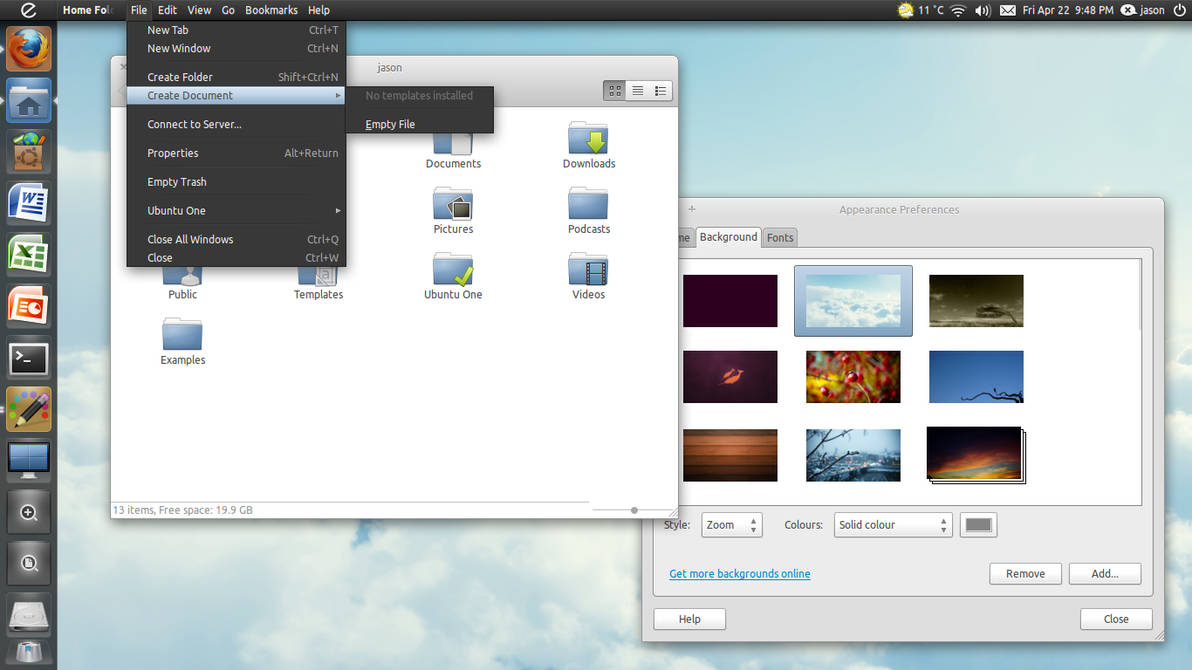Open the Style Zoom dropdown

[x=731, y=525]
